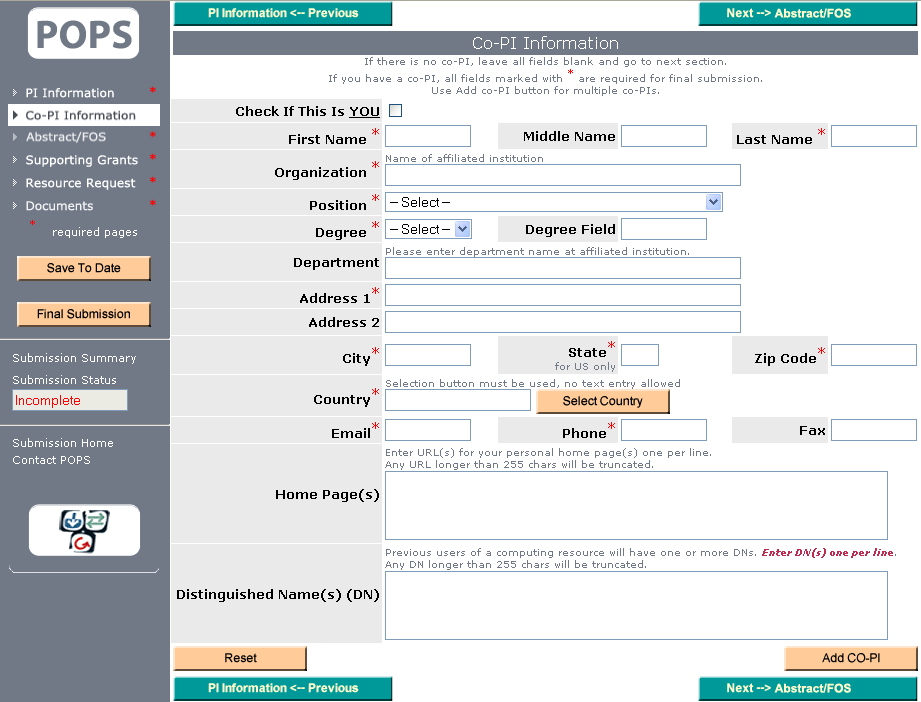
Task: Open the Position dropdown
Action: pyautogui.click(x=553, y=202)
